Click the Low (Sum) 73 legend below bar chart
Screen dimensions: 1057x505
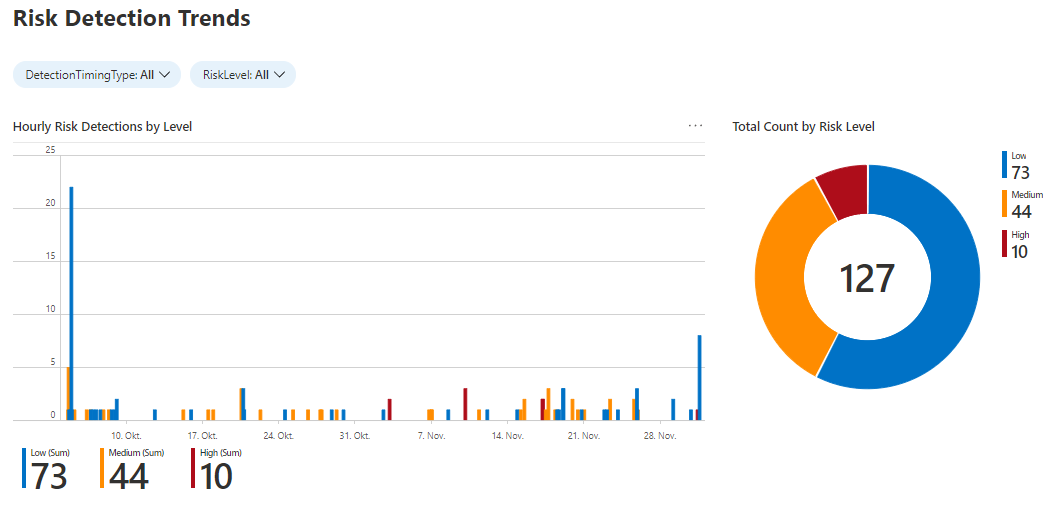46,469
